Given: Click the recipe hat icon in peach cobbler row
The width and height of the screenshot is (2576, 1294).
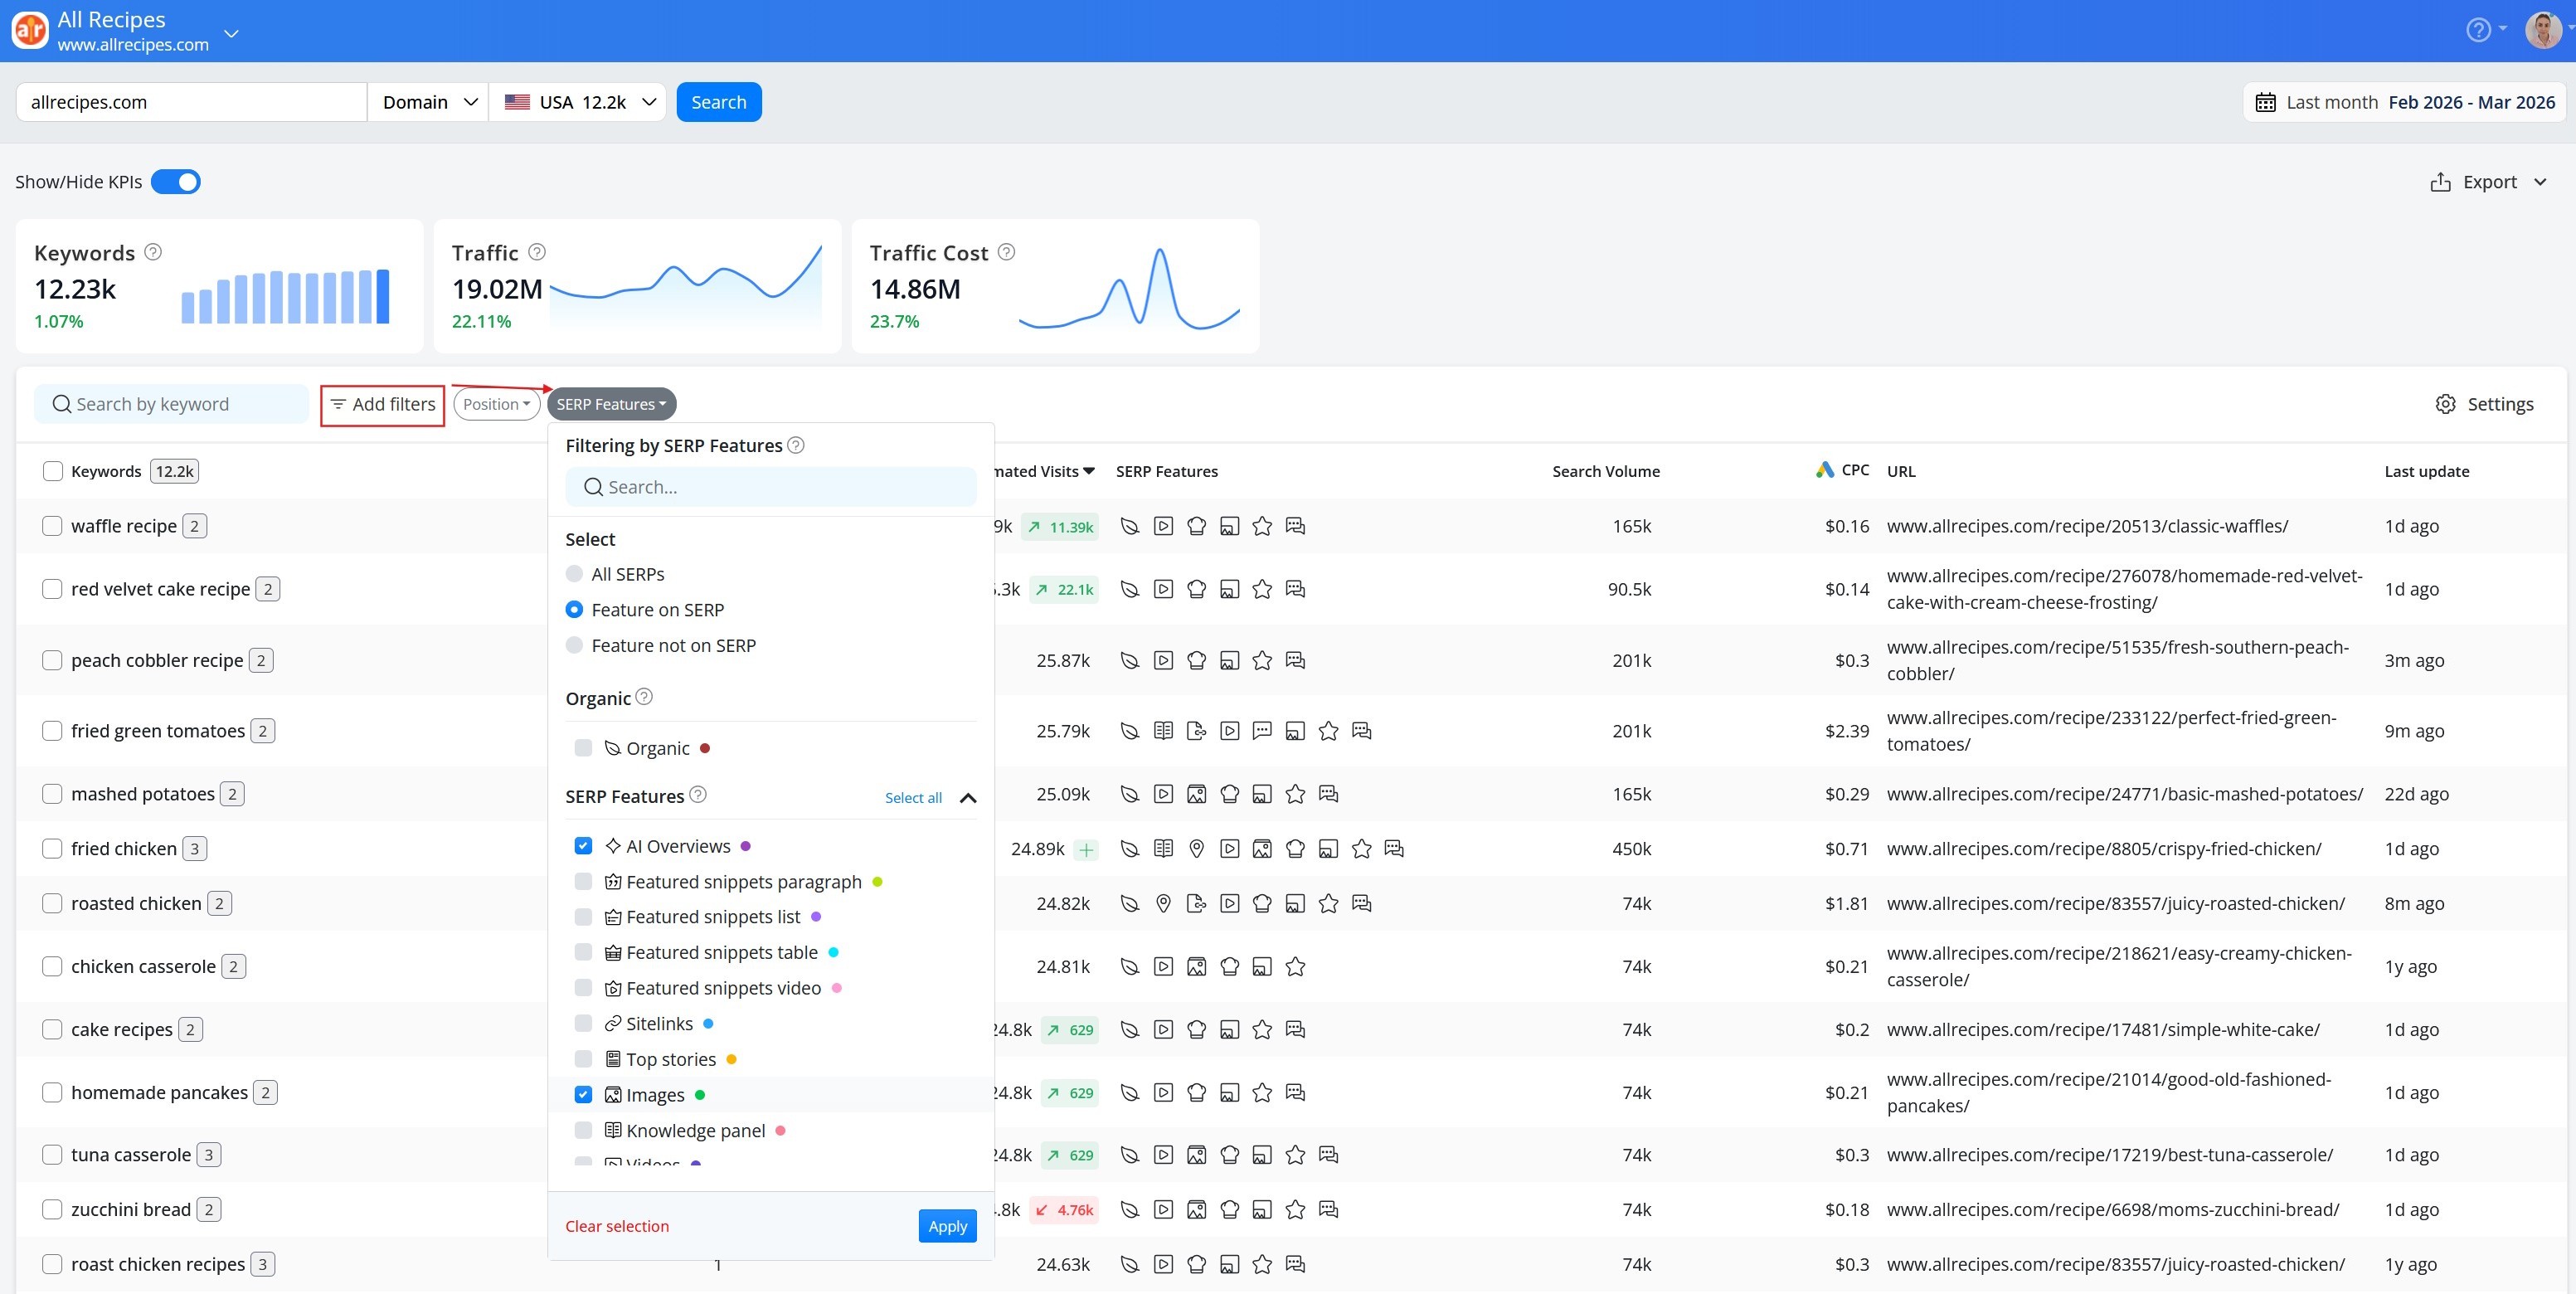Looking at the screenshot, I should 1196,660.
